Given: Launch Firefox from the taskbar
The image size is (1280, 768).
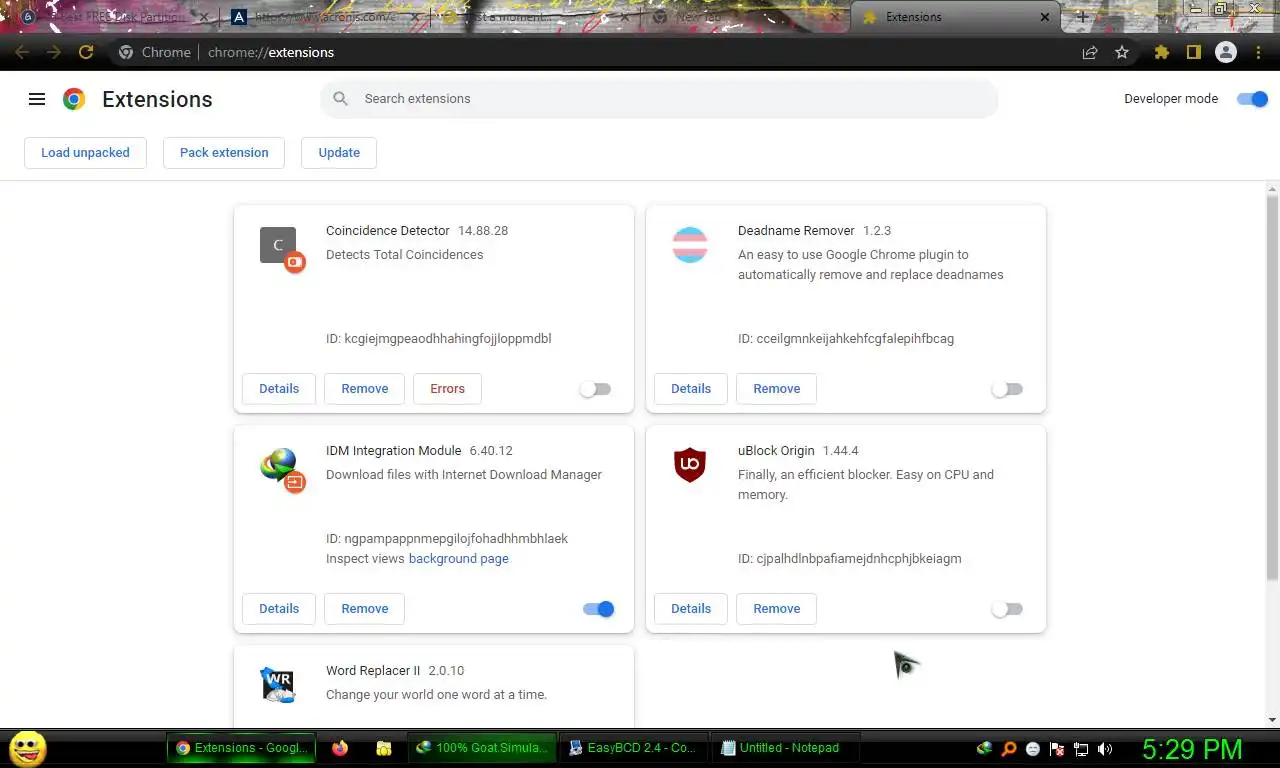Looking at the screenshot, I should pos(340,748).
